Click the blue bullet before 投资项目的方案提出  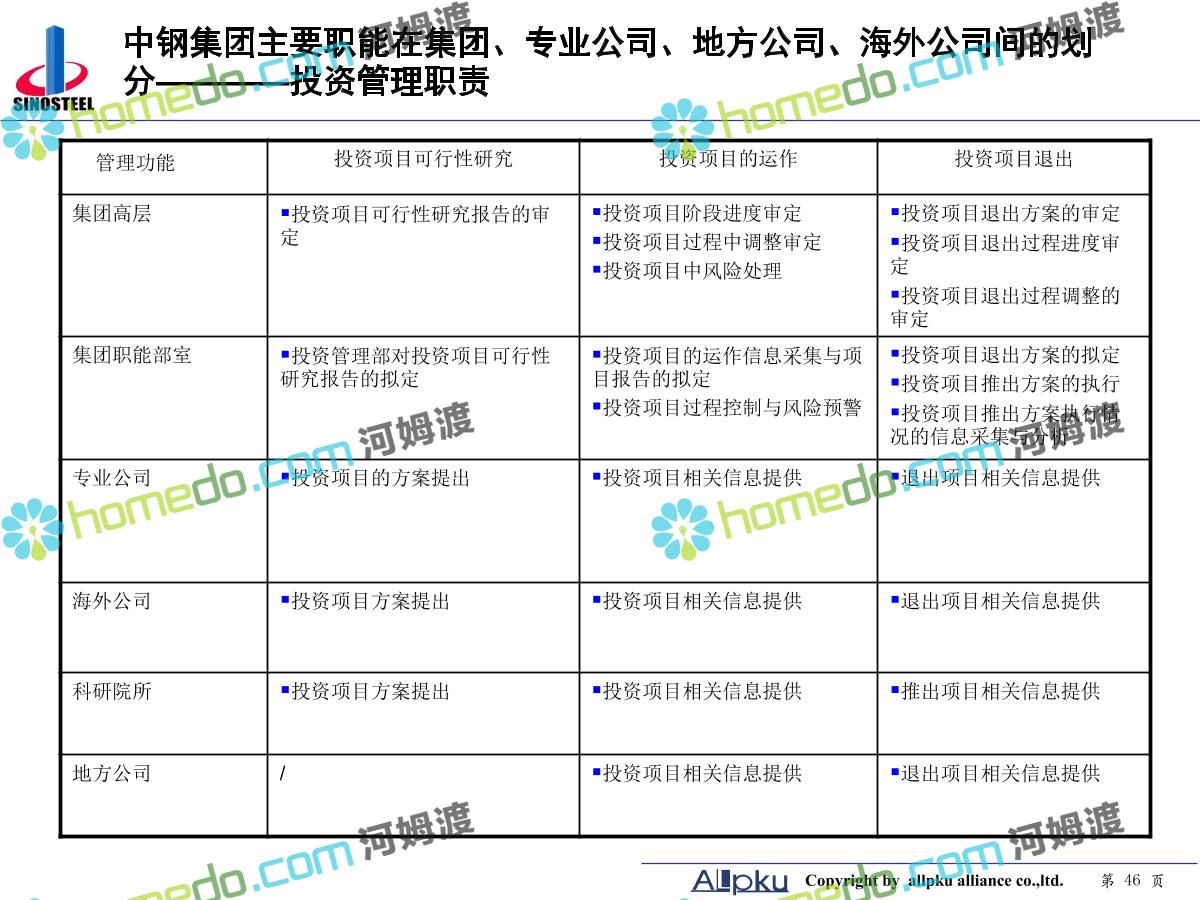[x=285, y=476]
